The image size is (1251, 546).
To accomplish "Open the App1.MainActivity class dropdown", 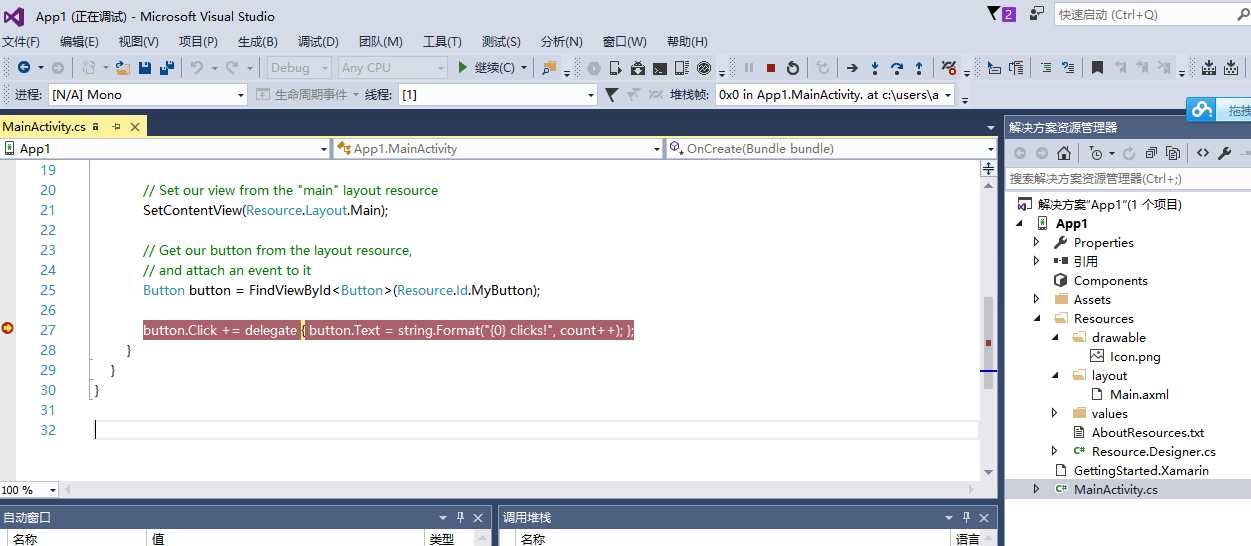I will click(x=497, y=148).
